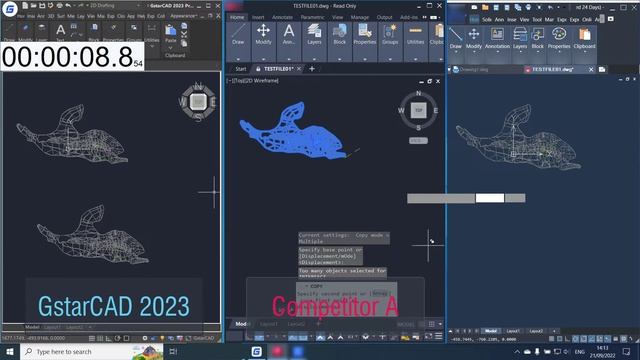Select the Start document tab in Competitor A
This screenshot has height=360, width=640.
pos(241,69)
